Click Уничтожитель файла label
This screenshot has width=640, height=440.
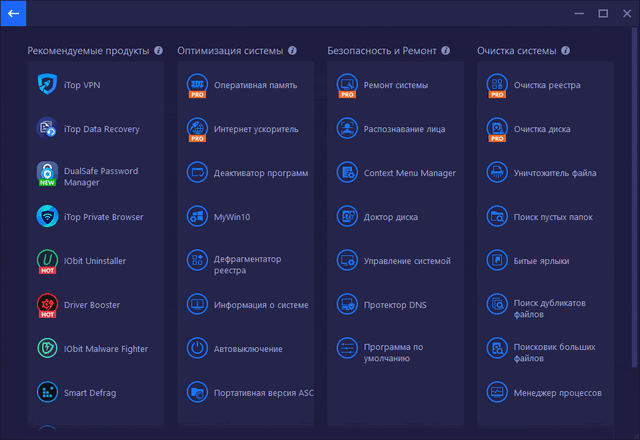click(x=555, y=173)
